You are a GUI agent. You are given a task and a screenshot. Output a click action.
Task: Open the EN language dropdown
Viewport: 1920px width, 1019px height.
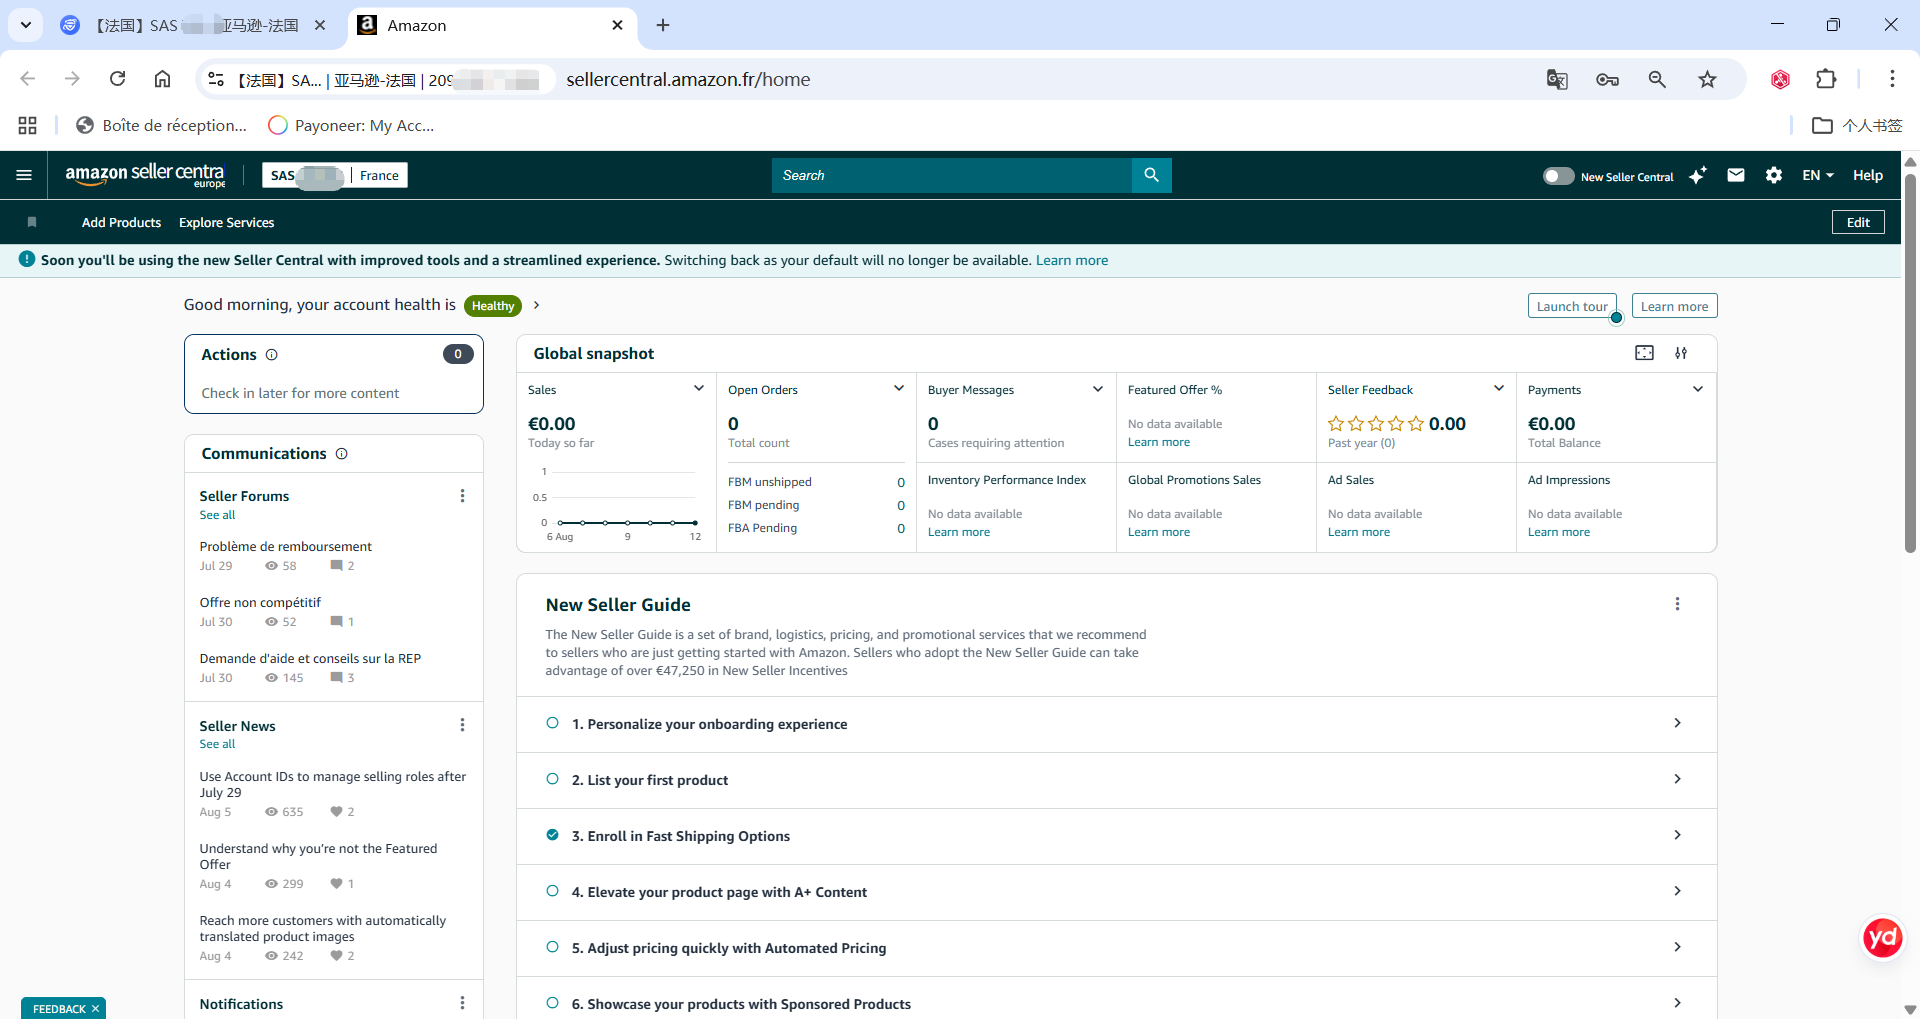tap(1818, 175)
